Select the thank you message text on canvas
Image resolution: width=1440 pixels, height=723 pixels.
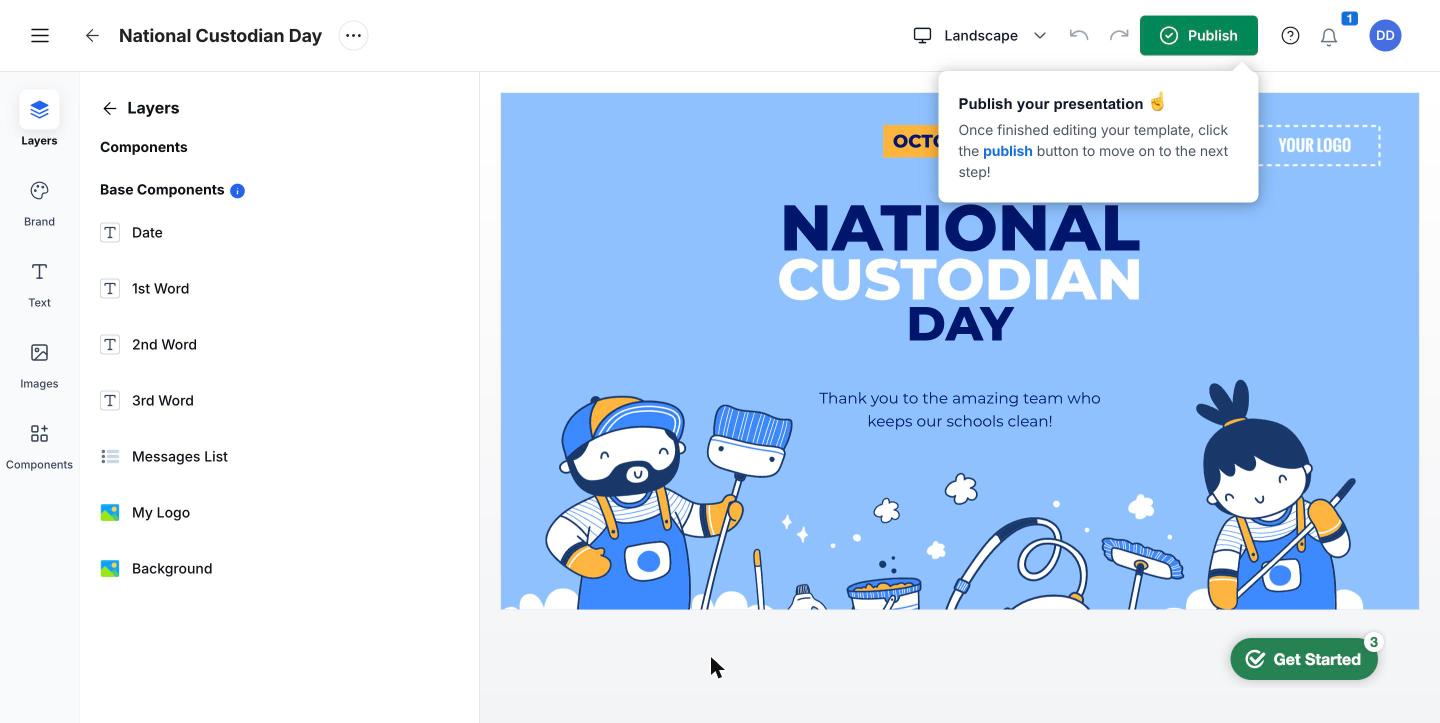click(x=960, y=410)
